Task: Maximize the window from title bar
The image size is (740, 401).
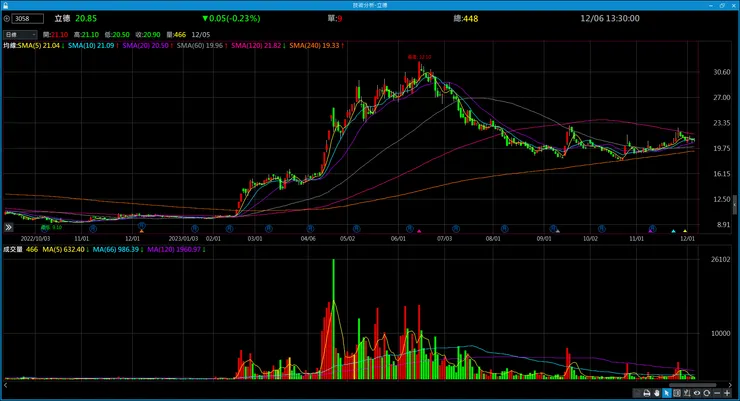Action: pyautogui.click(x=722, y=5)
